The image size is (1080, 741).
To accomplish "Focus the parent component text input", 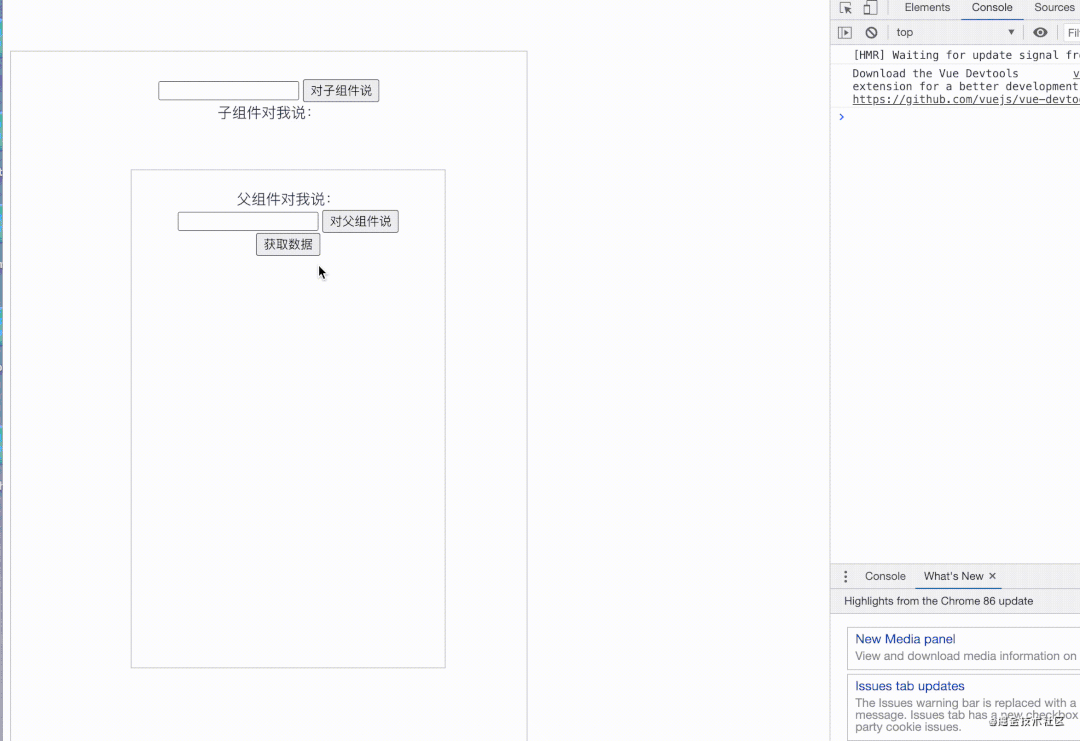I will click(228, 91).
